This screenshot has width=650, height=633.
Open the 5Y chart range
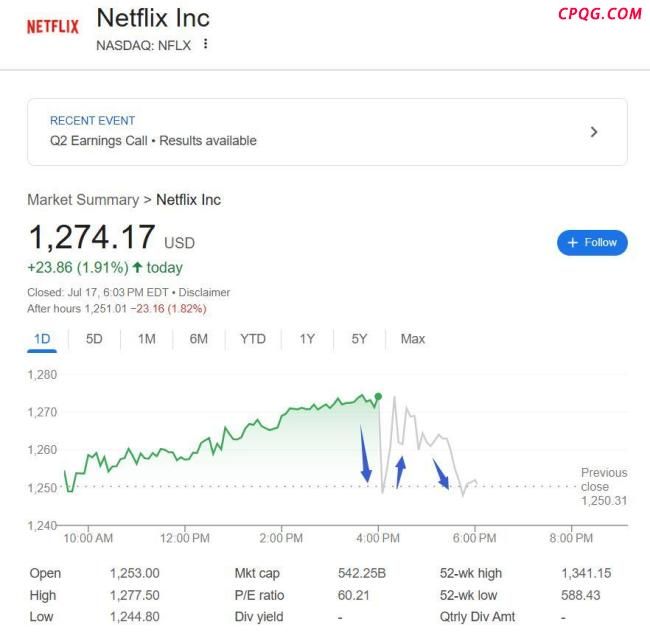359,339
